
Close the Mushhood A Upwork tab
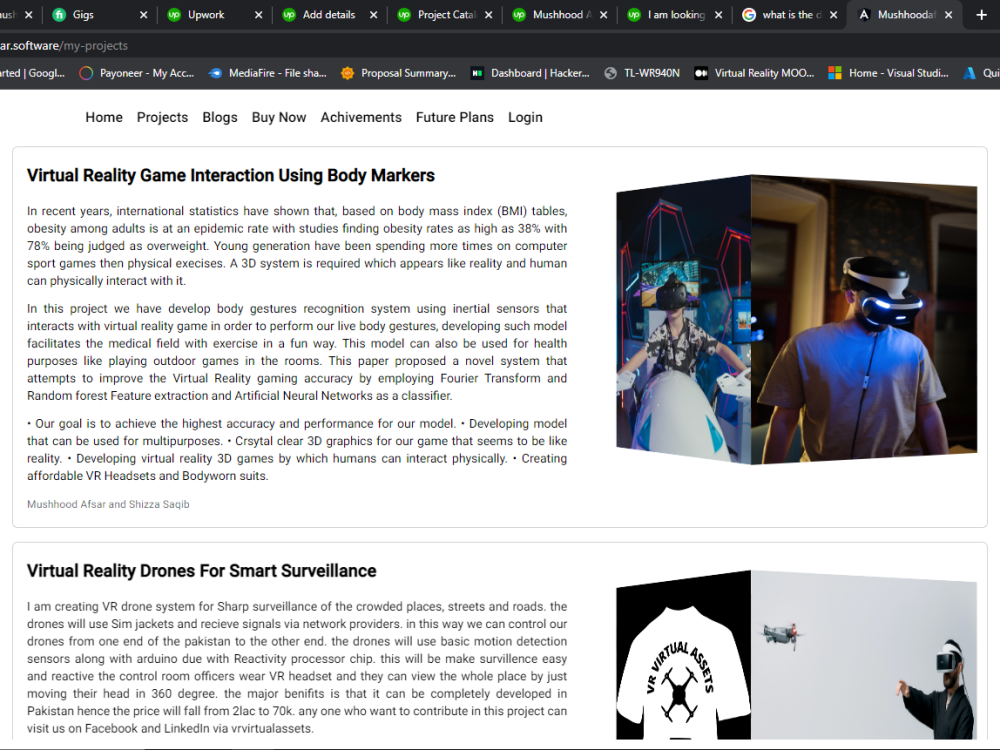point(603,15)
